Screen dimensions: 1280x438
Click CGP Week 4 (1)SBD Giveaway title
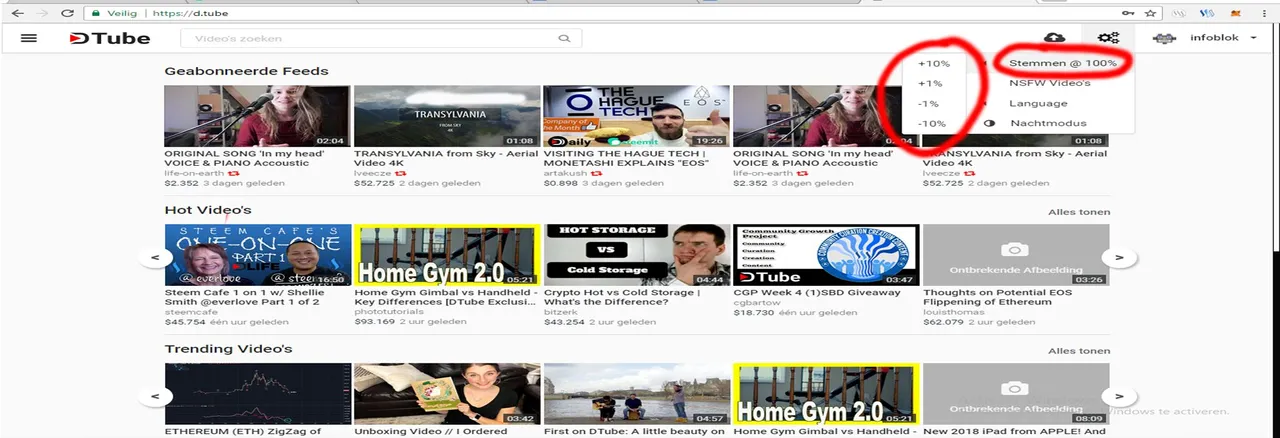point(816,292)
